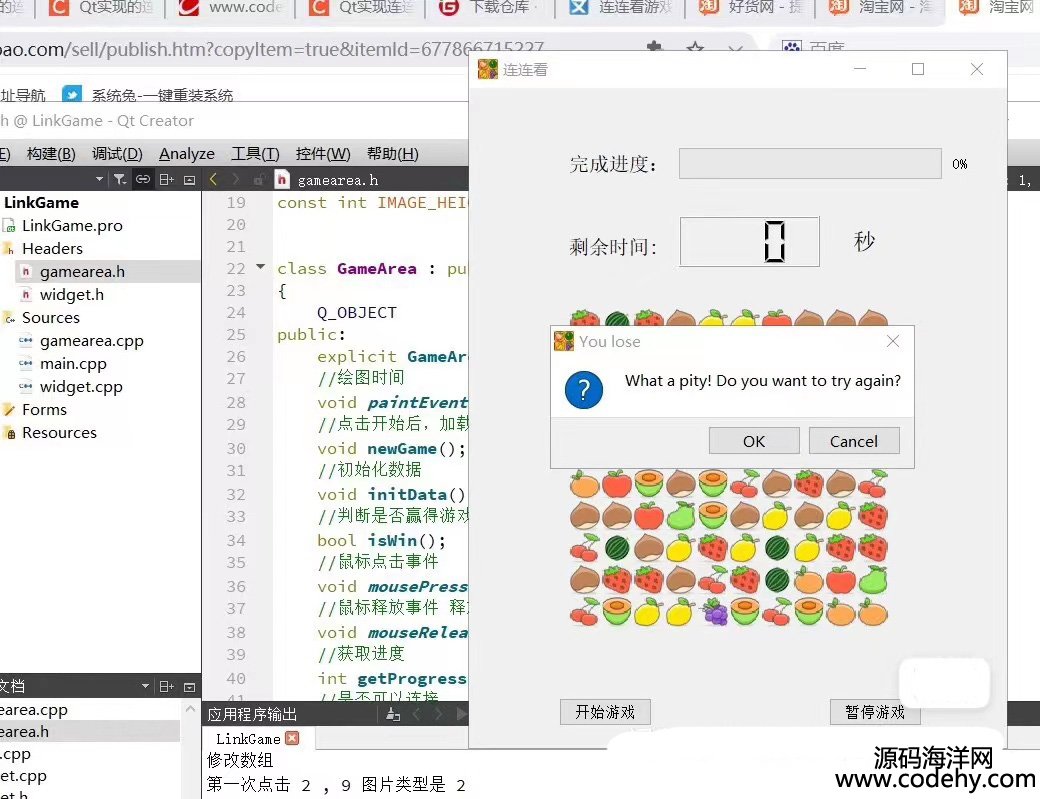
Task: Go forward in editor navigation
Action: [235, 179]
